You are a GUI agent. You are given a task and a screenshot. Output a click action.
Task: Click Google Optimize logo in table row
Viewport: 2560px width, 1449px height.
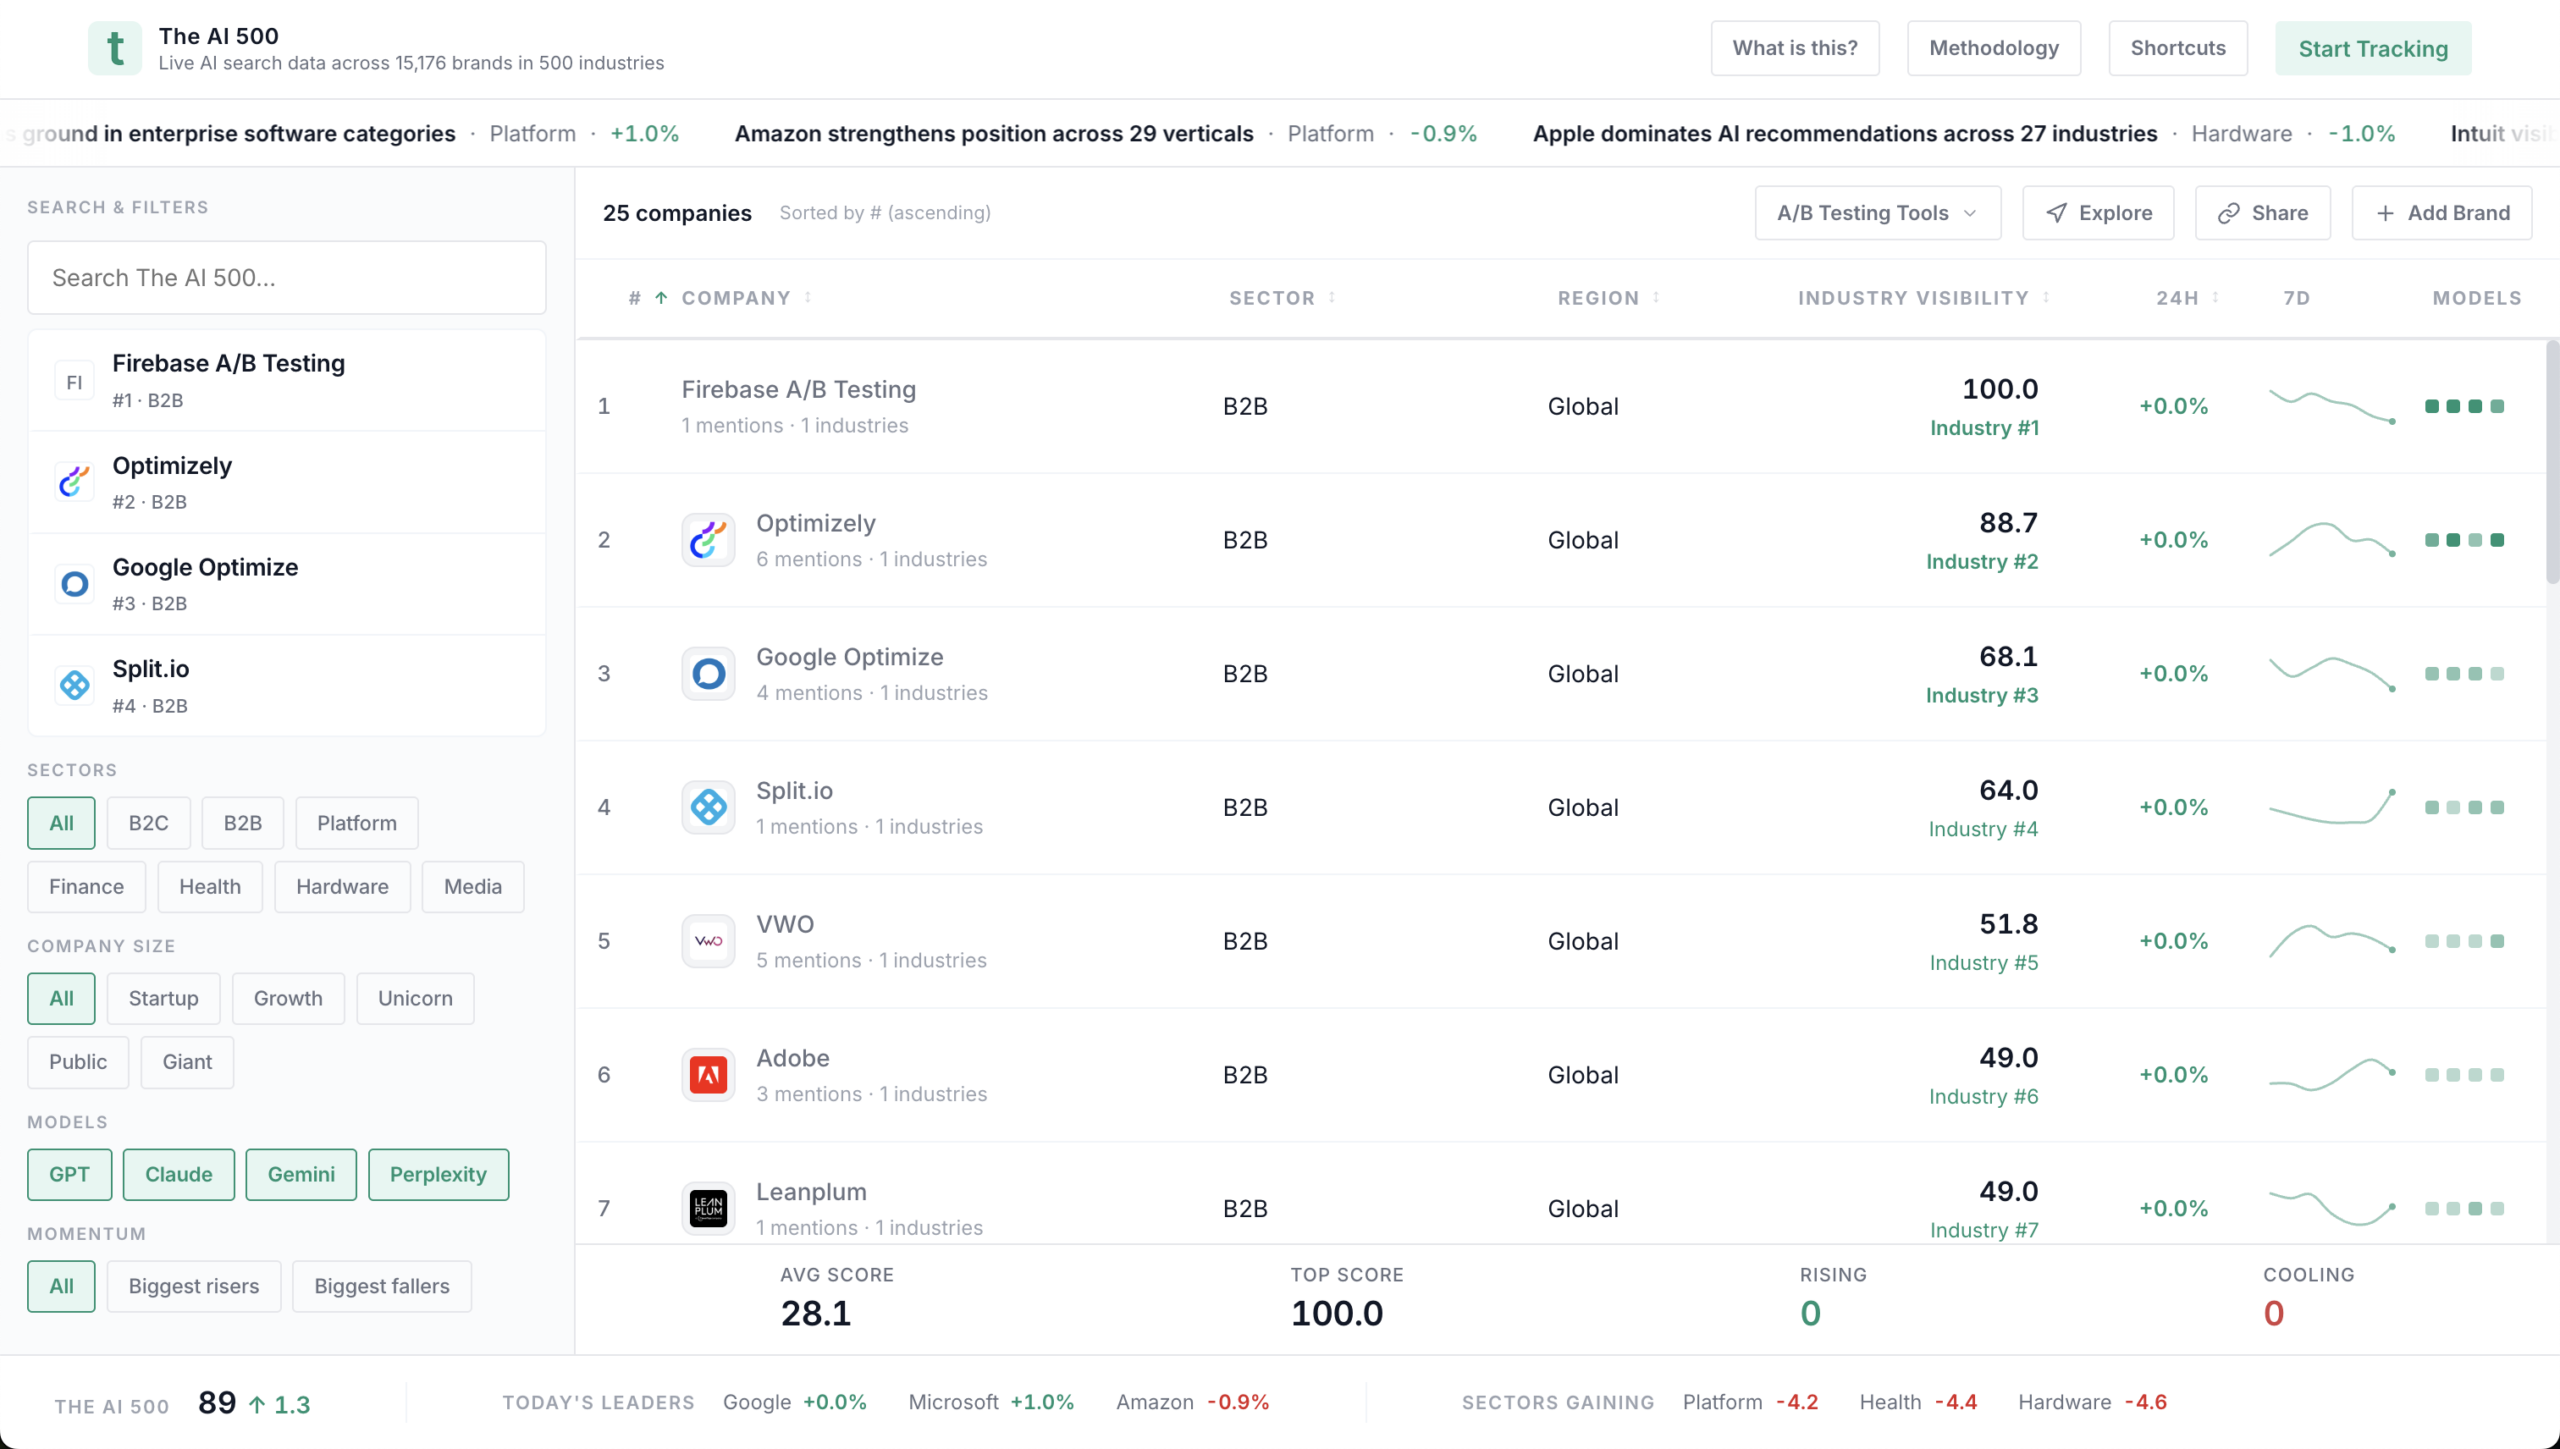pos(708,674)
